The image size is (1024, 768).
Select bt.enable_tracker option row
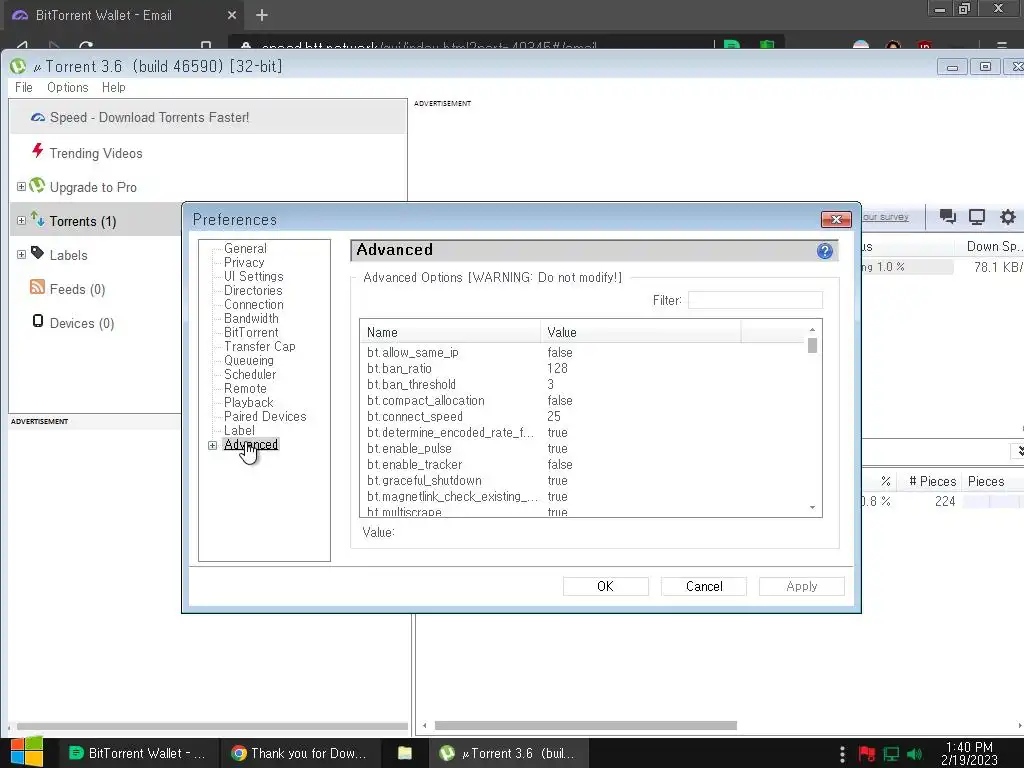[584, 464]
